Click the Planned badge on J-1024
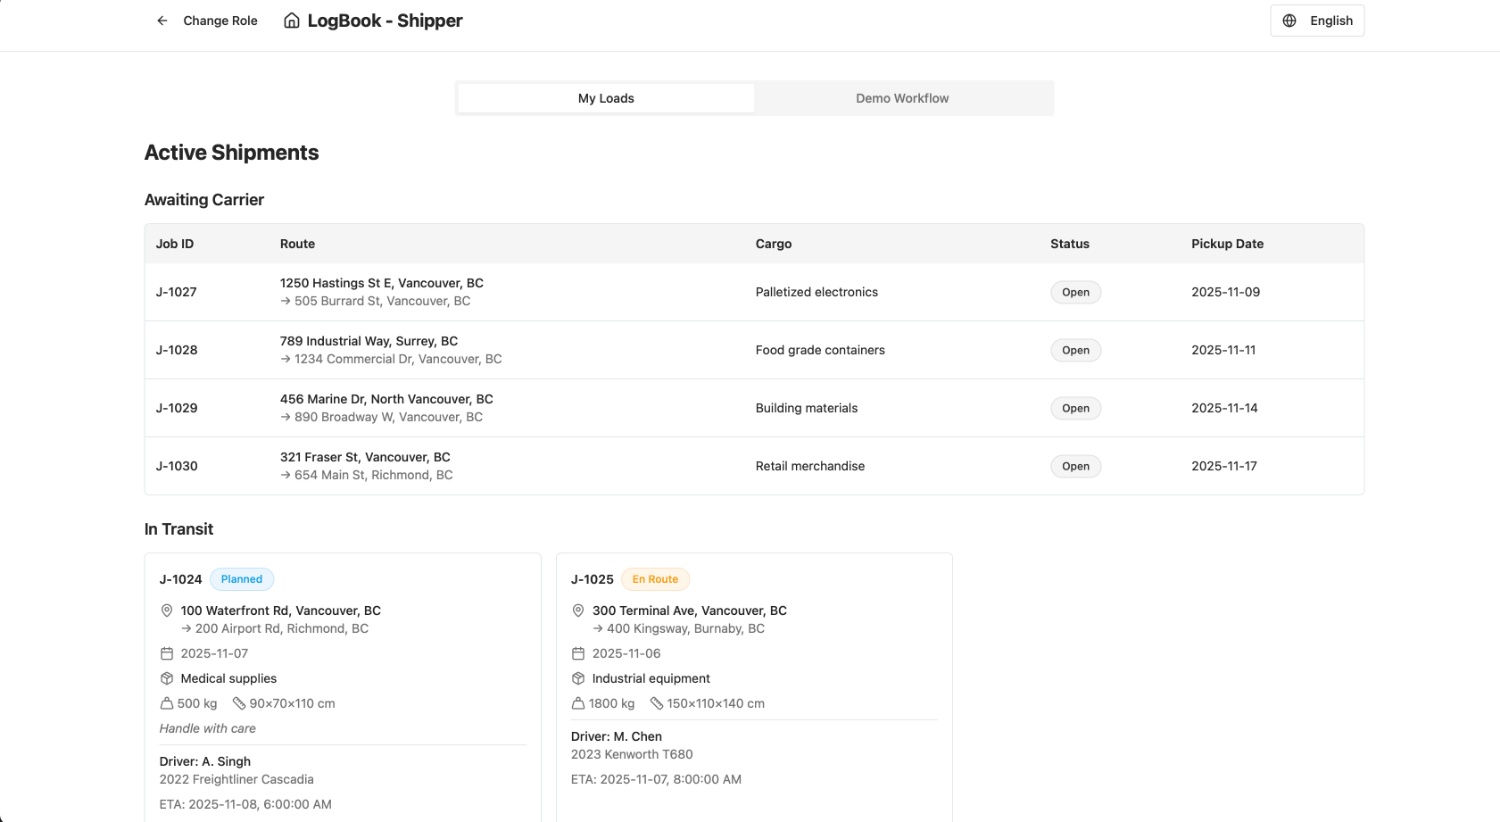 pos(242,579)
